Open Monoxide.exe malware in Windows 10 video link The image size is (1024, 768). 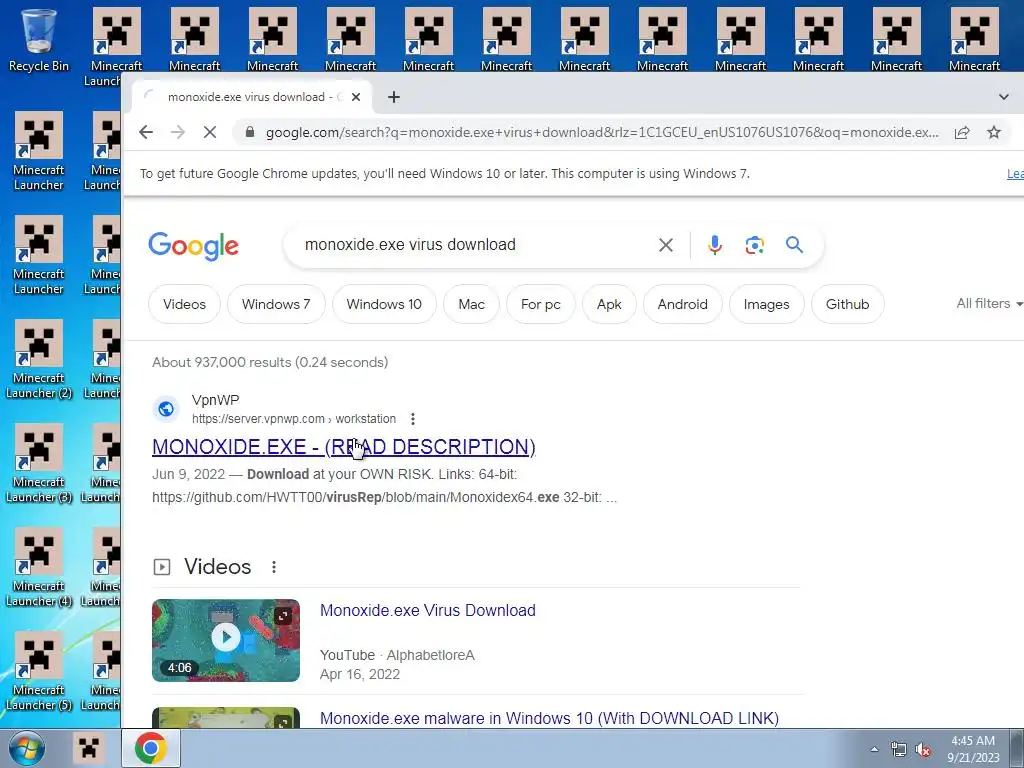pyautogui.click(x=549, y=718)
